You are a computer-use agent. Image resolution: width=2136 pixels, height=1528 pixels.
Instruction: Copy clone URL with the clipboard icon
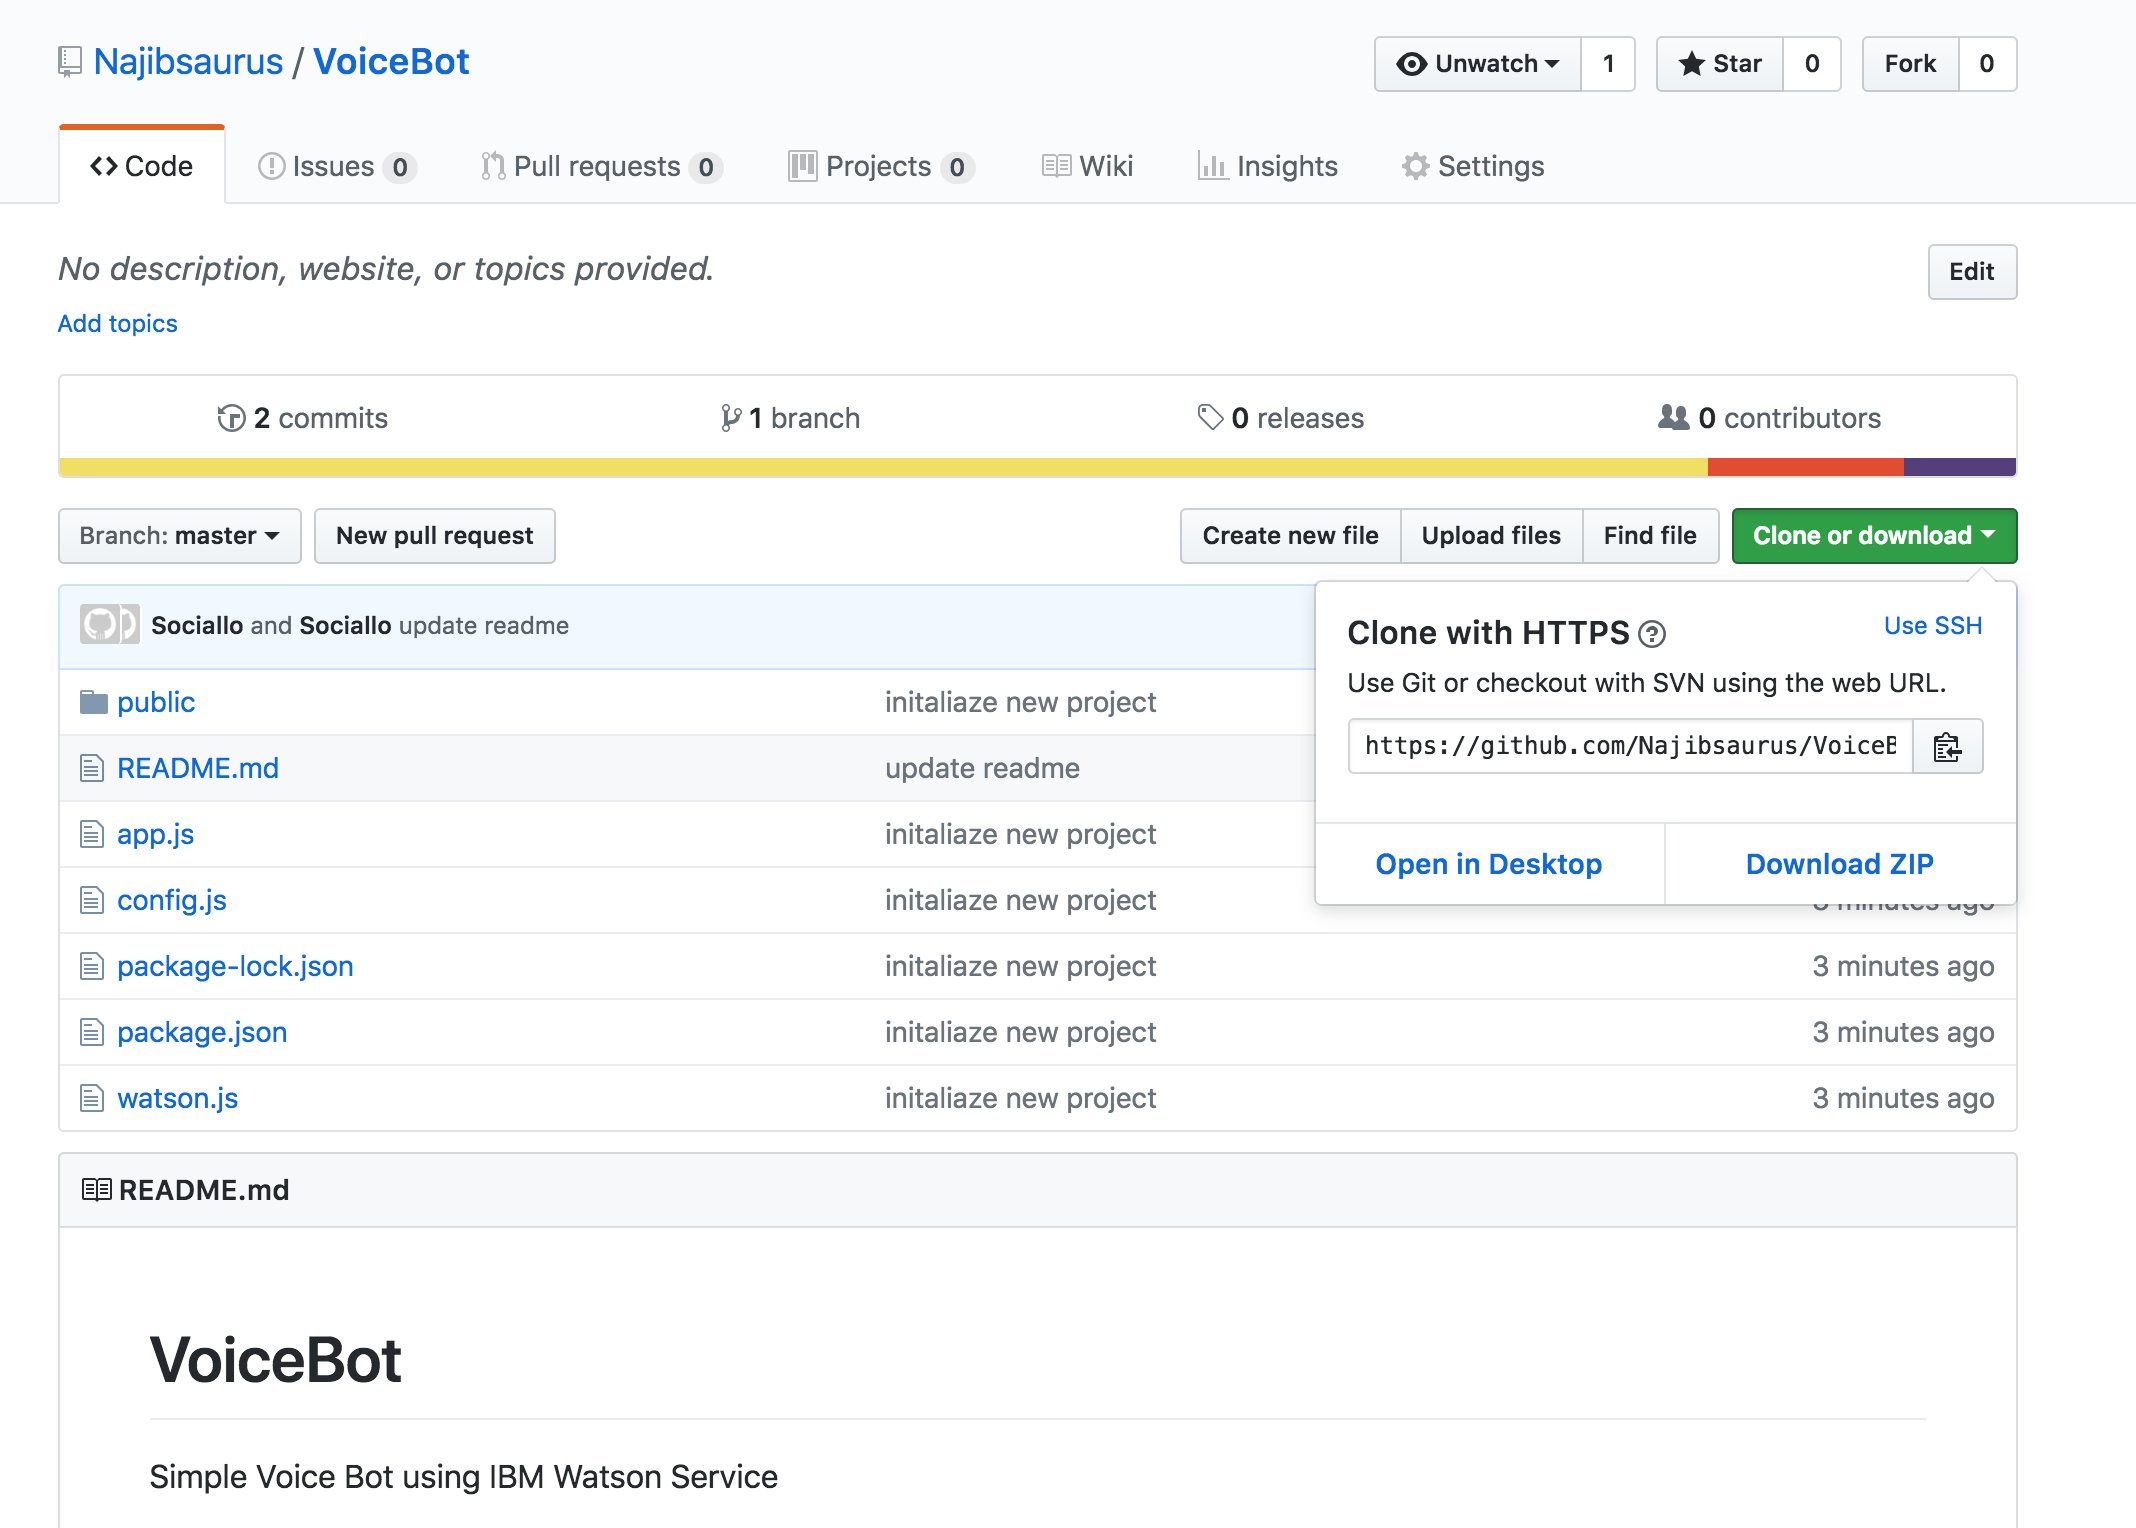pos(1947,746)
